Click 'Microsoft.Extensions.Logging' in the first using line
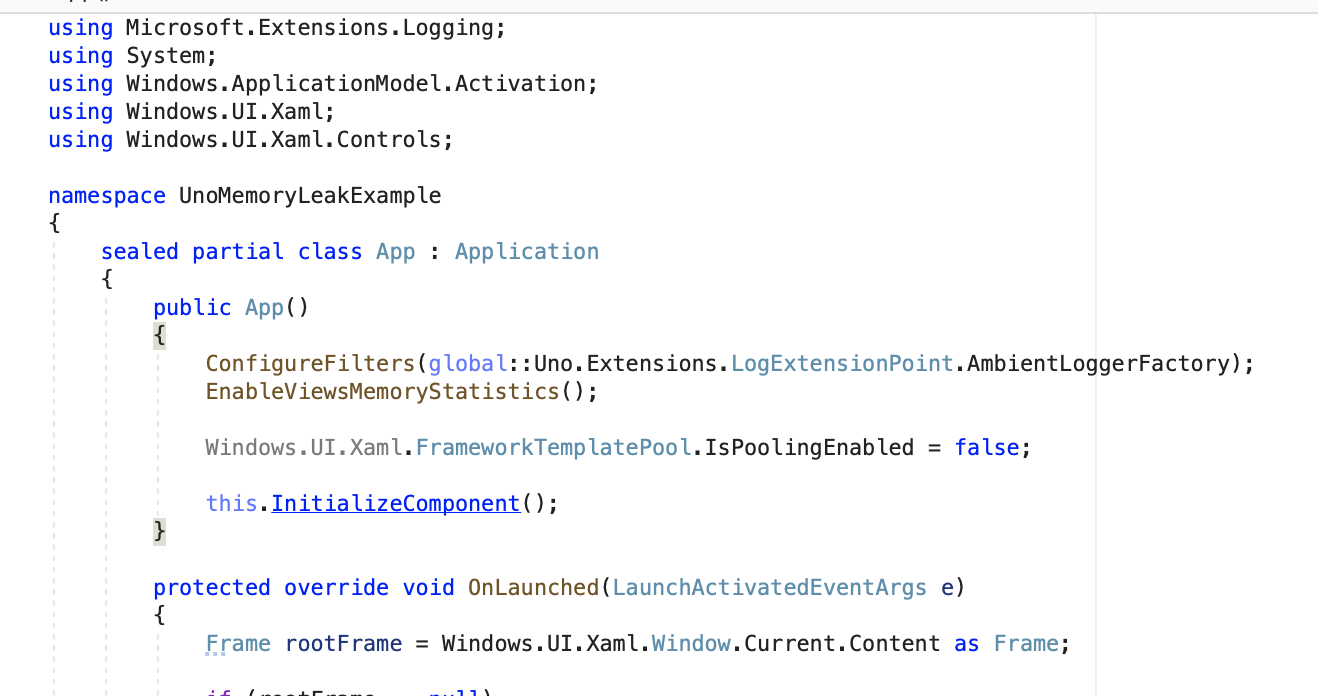 pos(310,27)
